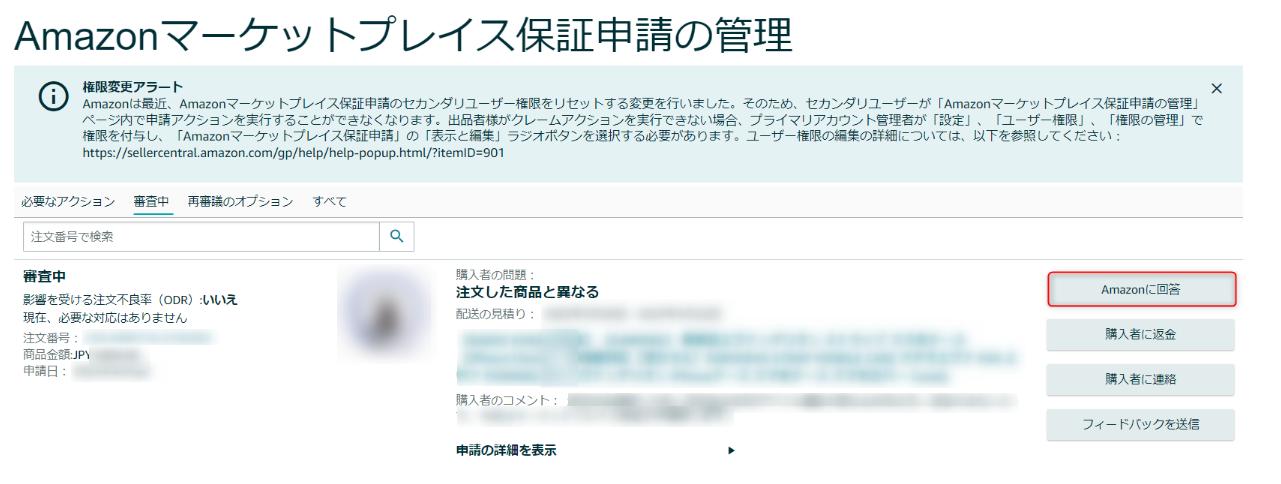Click the info icon in the alert banner

pyautogui.click(x=53, y=95)
